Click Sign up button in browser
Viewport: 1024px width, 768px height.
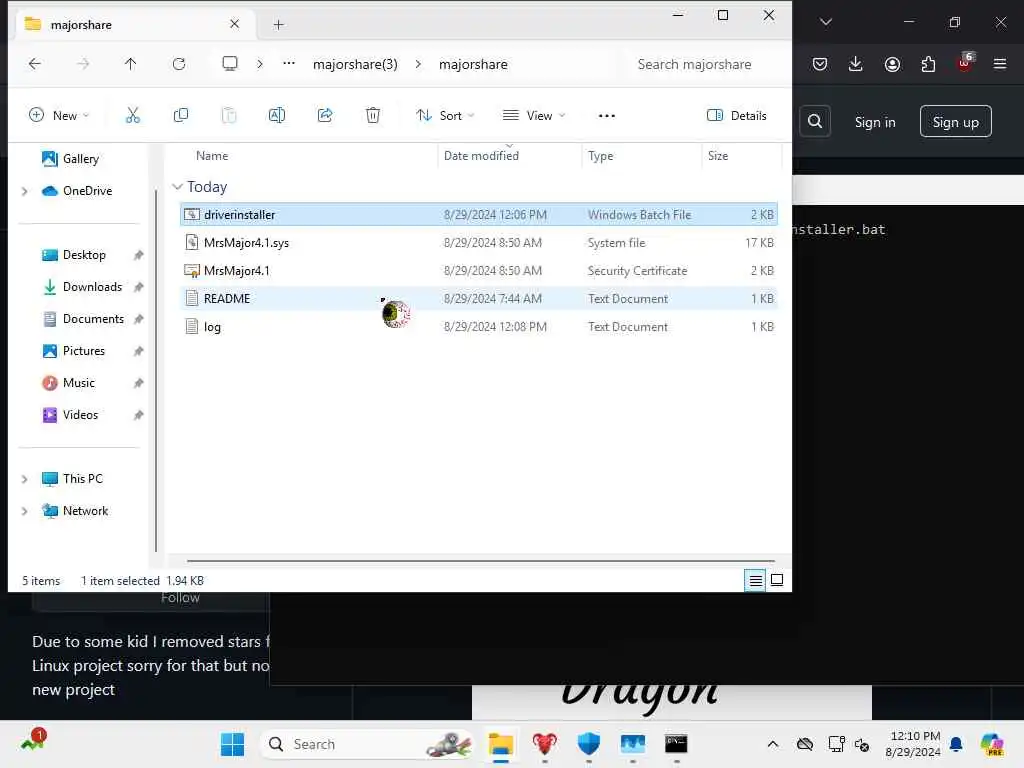click(x=955, y=121)
